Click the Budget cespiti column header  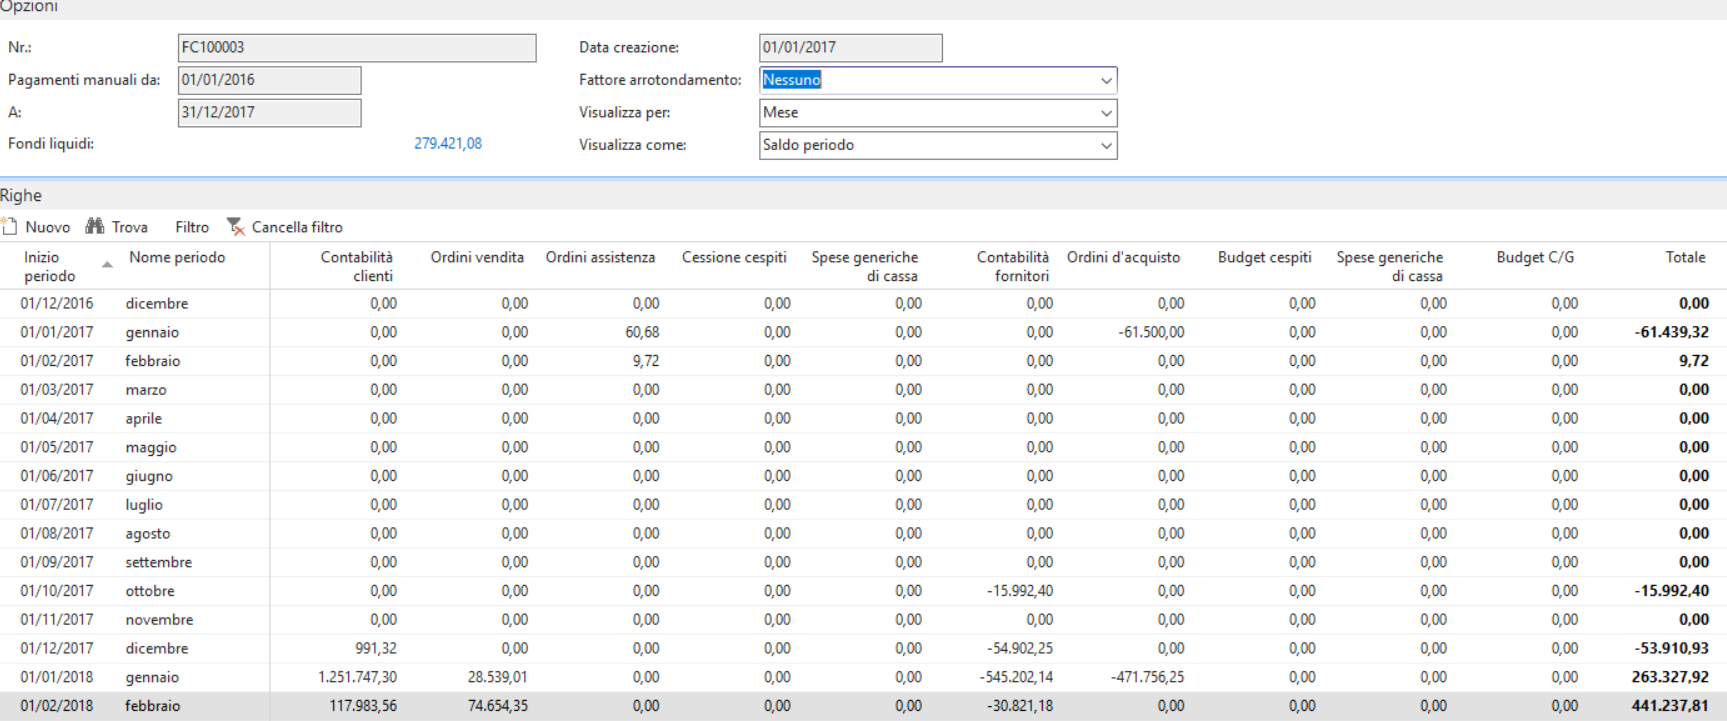click(1264, 257)
